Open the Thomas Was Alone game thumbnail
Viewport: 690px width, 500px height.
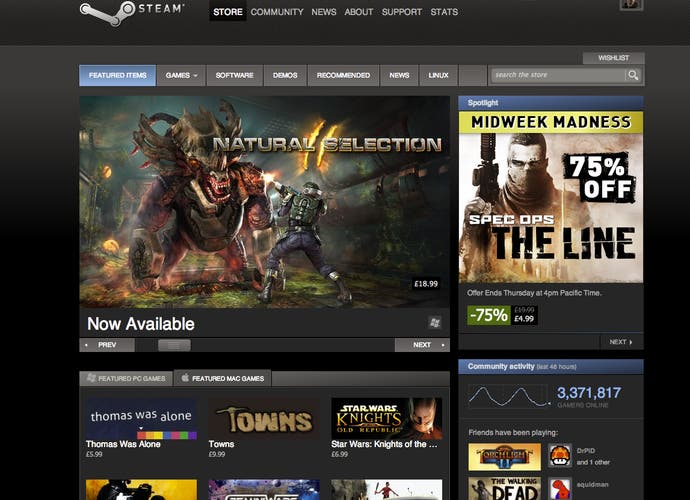(141, 419)
